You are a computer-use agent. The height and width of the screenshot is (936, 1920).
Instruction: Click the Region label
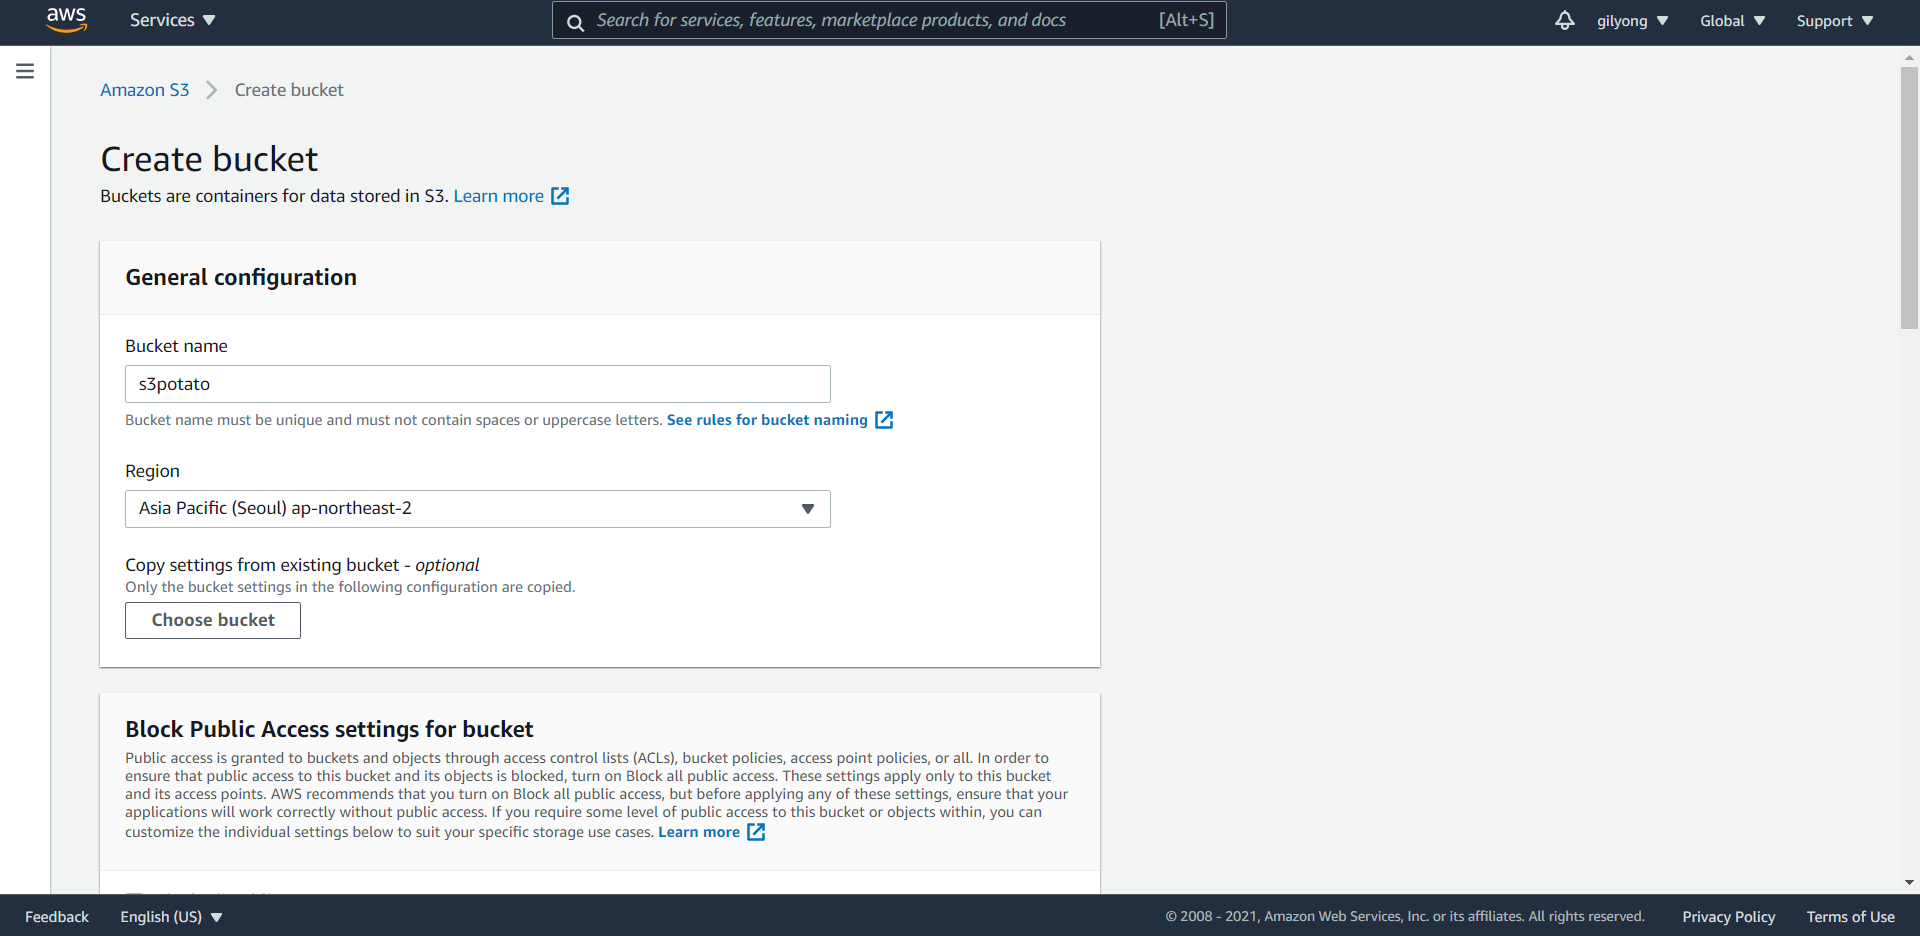tap(152, 471)
